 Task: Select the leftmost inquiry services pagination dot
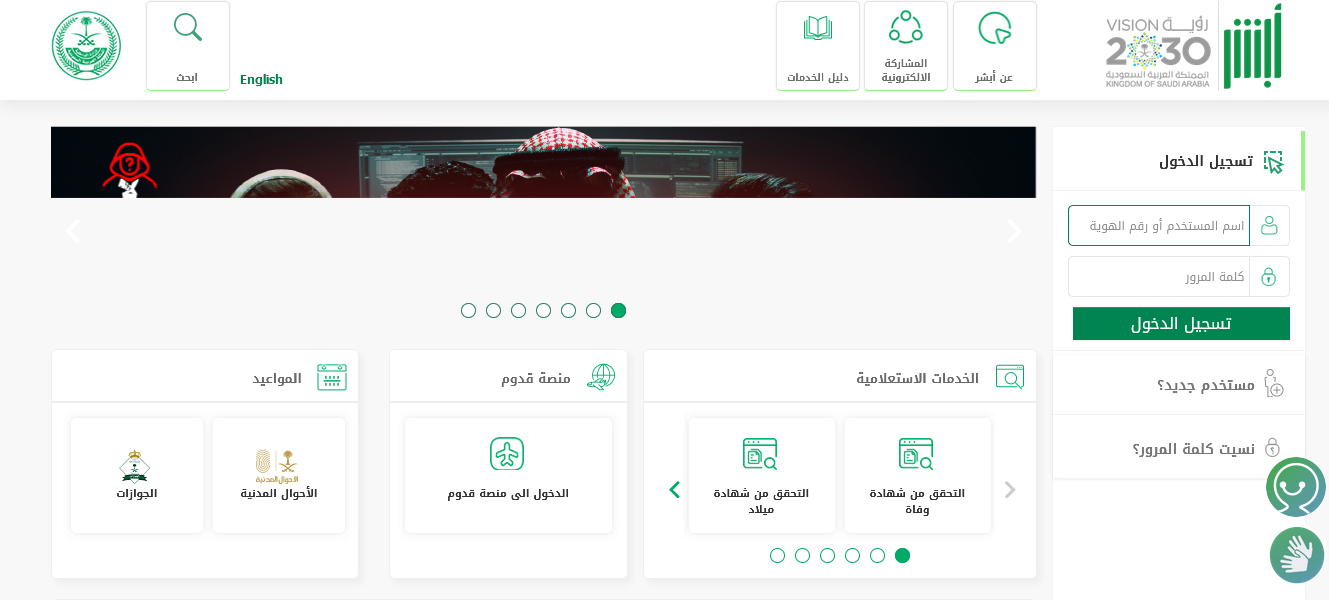tap(777, 555)
